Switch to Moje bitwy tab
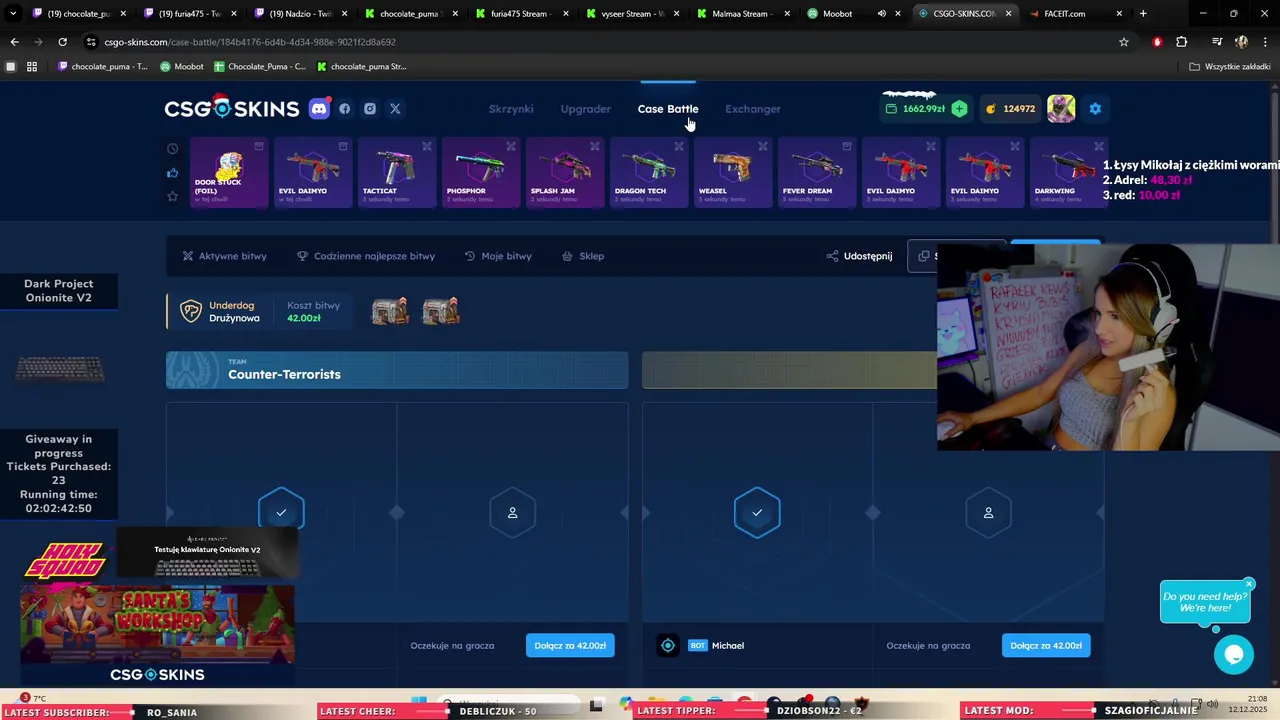 click(498, 256)
